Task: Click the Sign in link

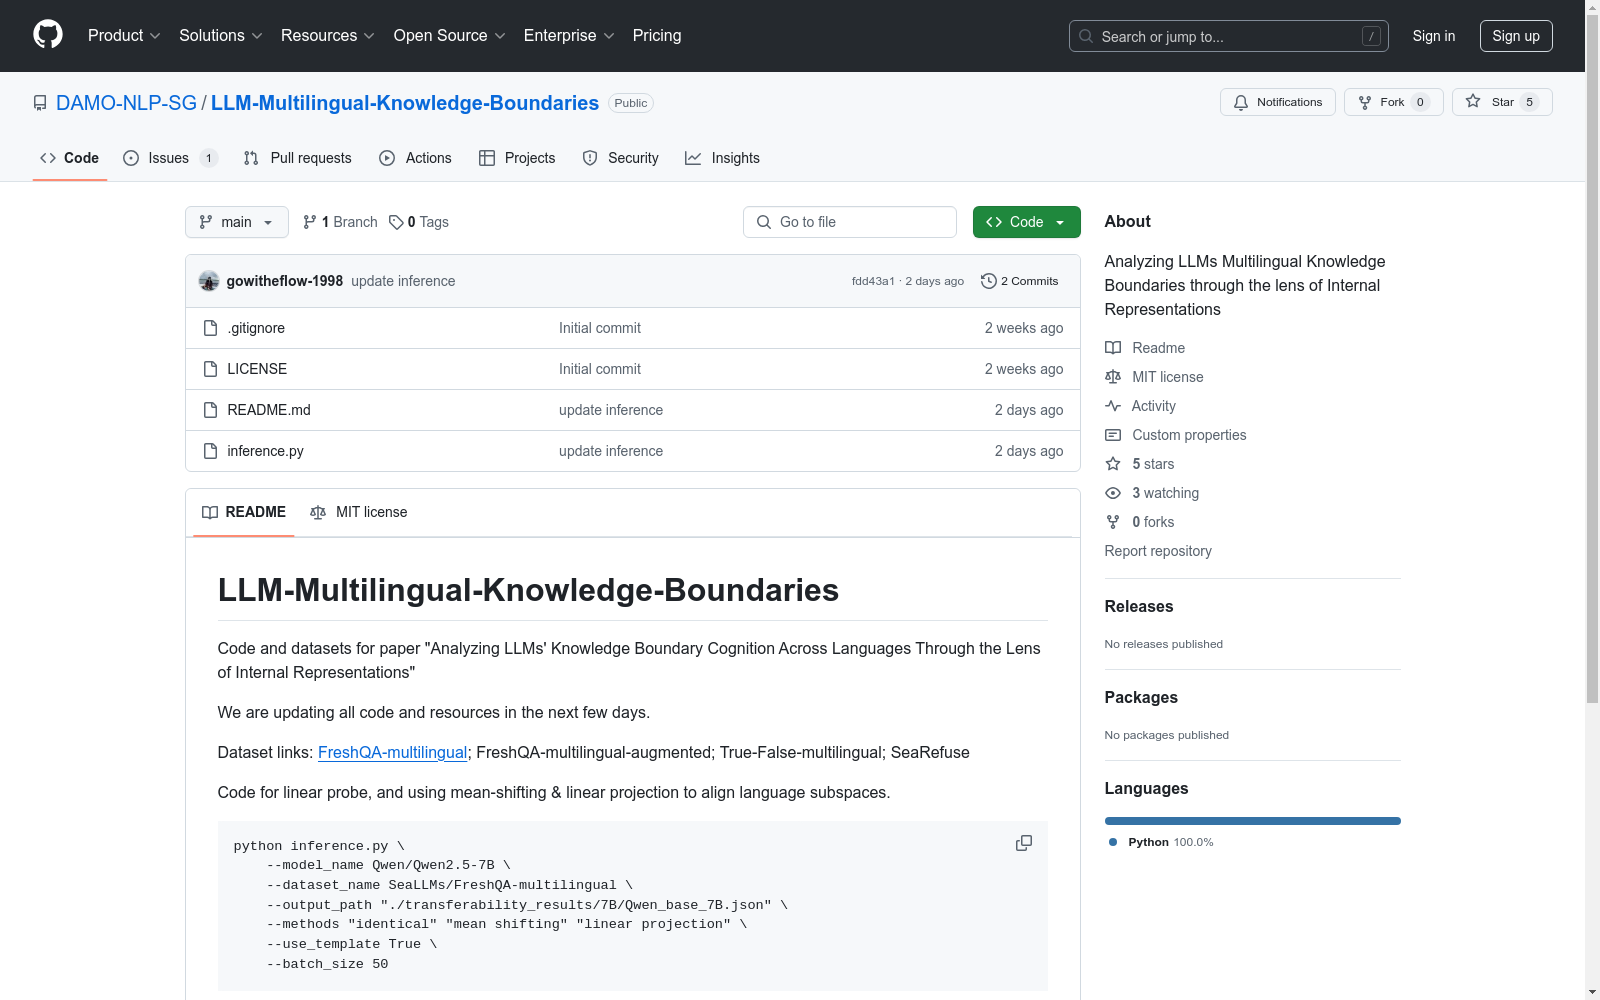Action: pos(1434,36)
